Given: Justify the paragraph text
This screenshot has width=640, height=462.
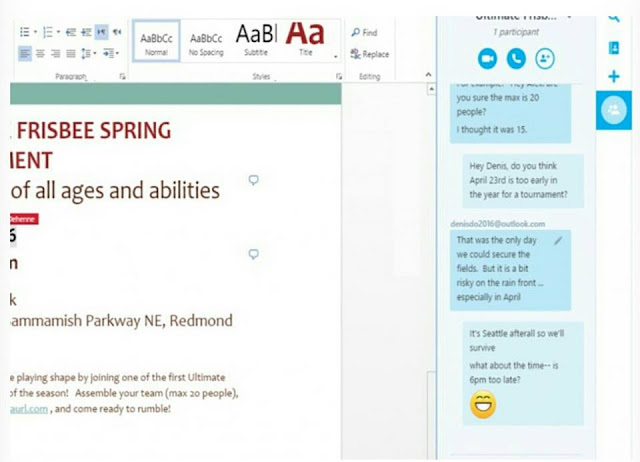Looking at the screenshot, I should click(71, 53).
